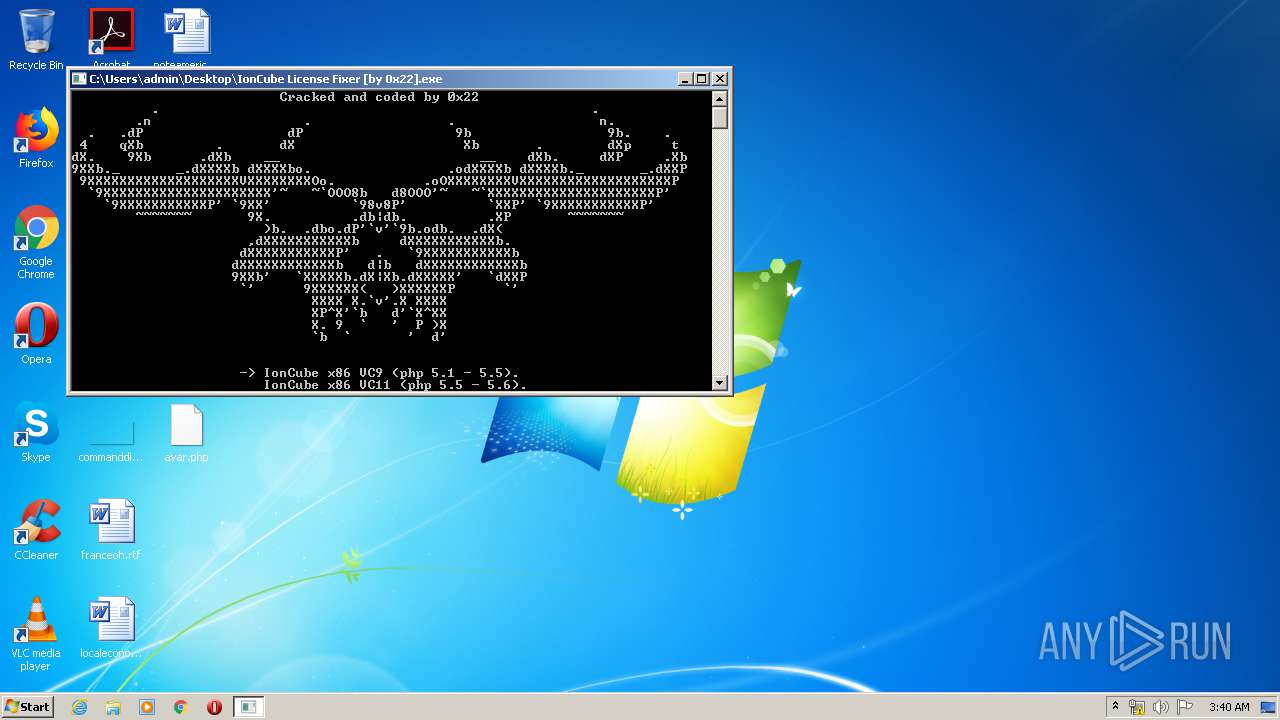Viewport: 1280px width, 720px height.
Task: Open the localecono... Word document
Action: point(111,628)
